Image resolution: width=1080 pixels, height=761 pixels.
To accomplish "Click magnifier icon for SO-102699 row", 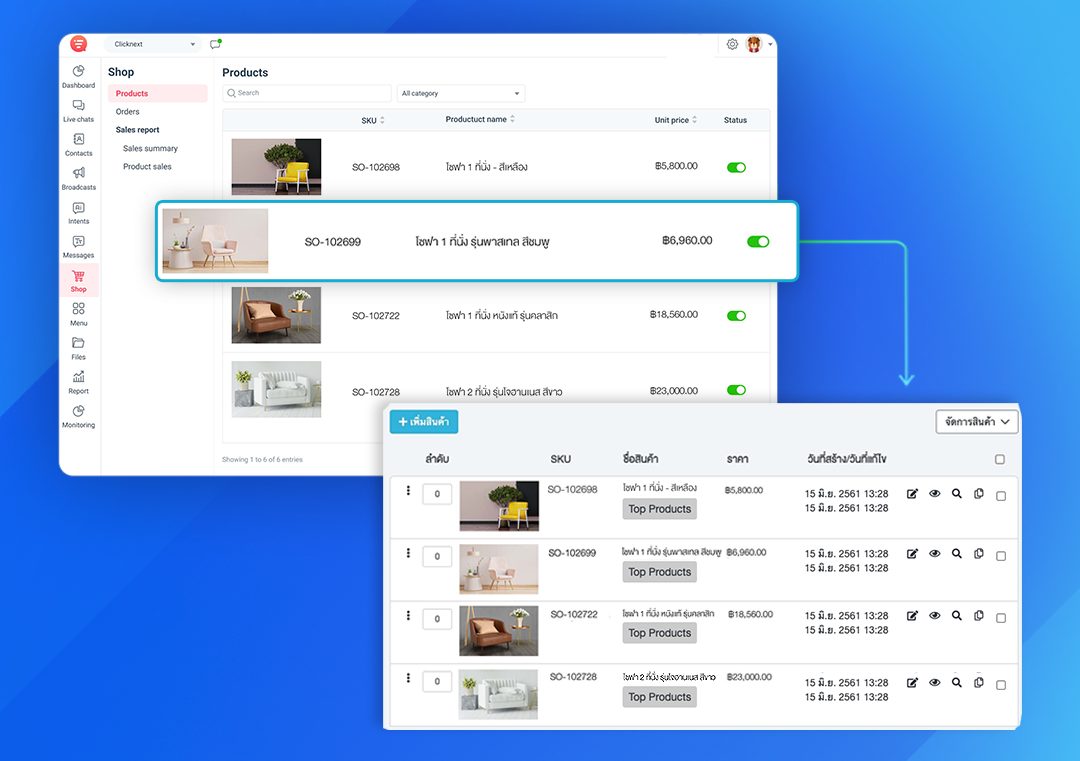I will tap(957, 553).
